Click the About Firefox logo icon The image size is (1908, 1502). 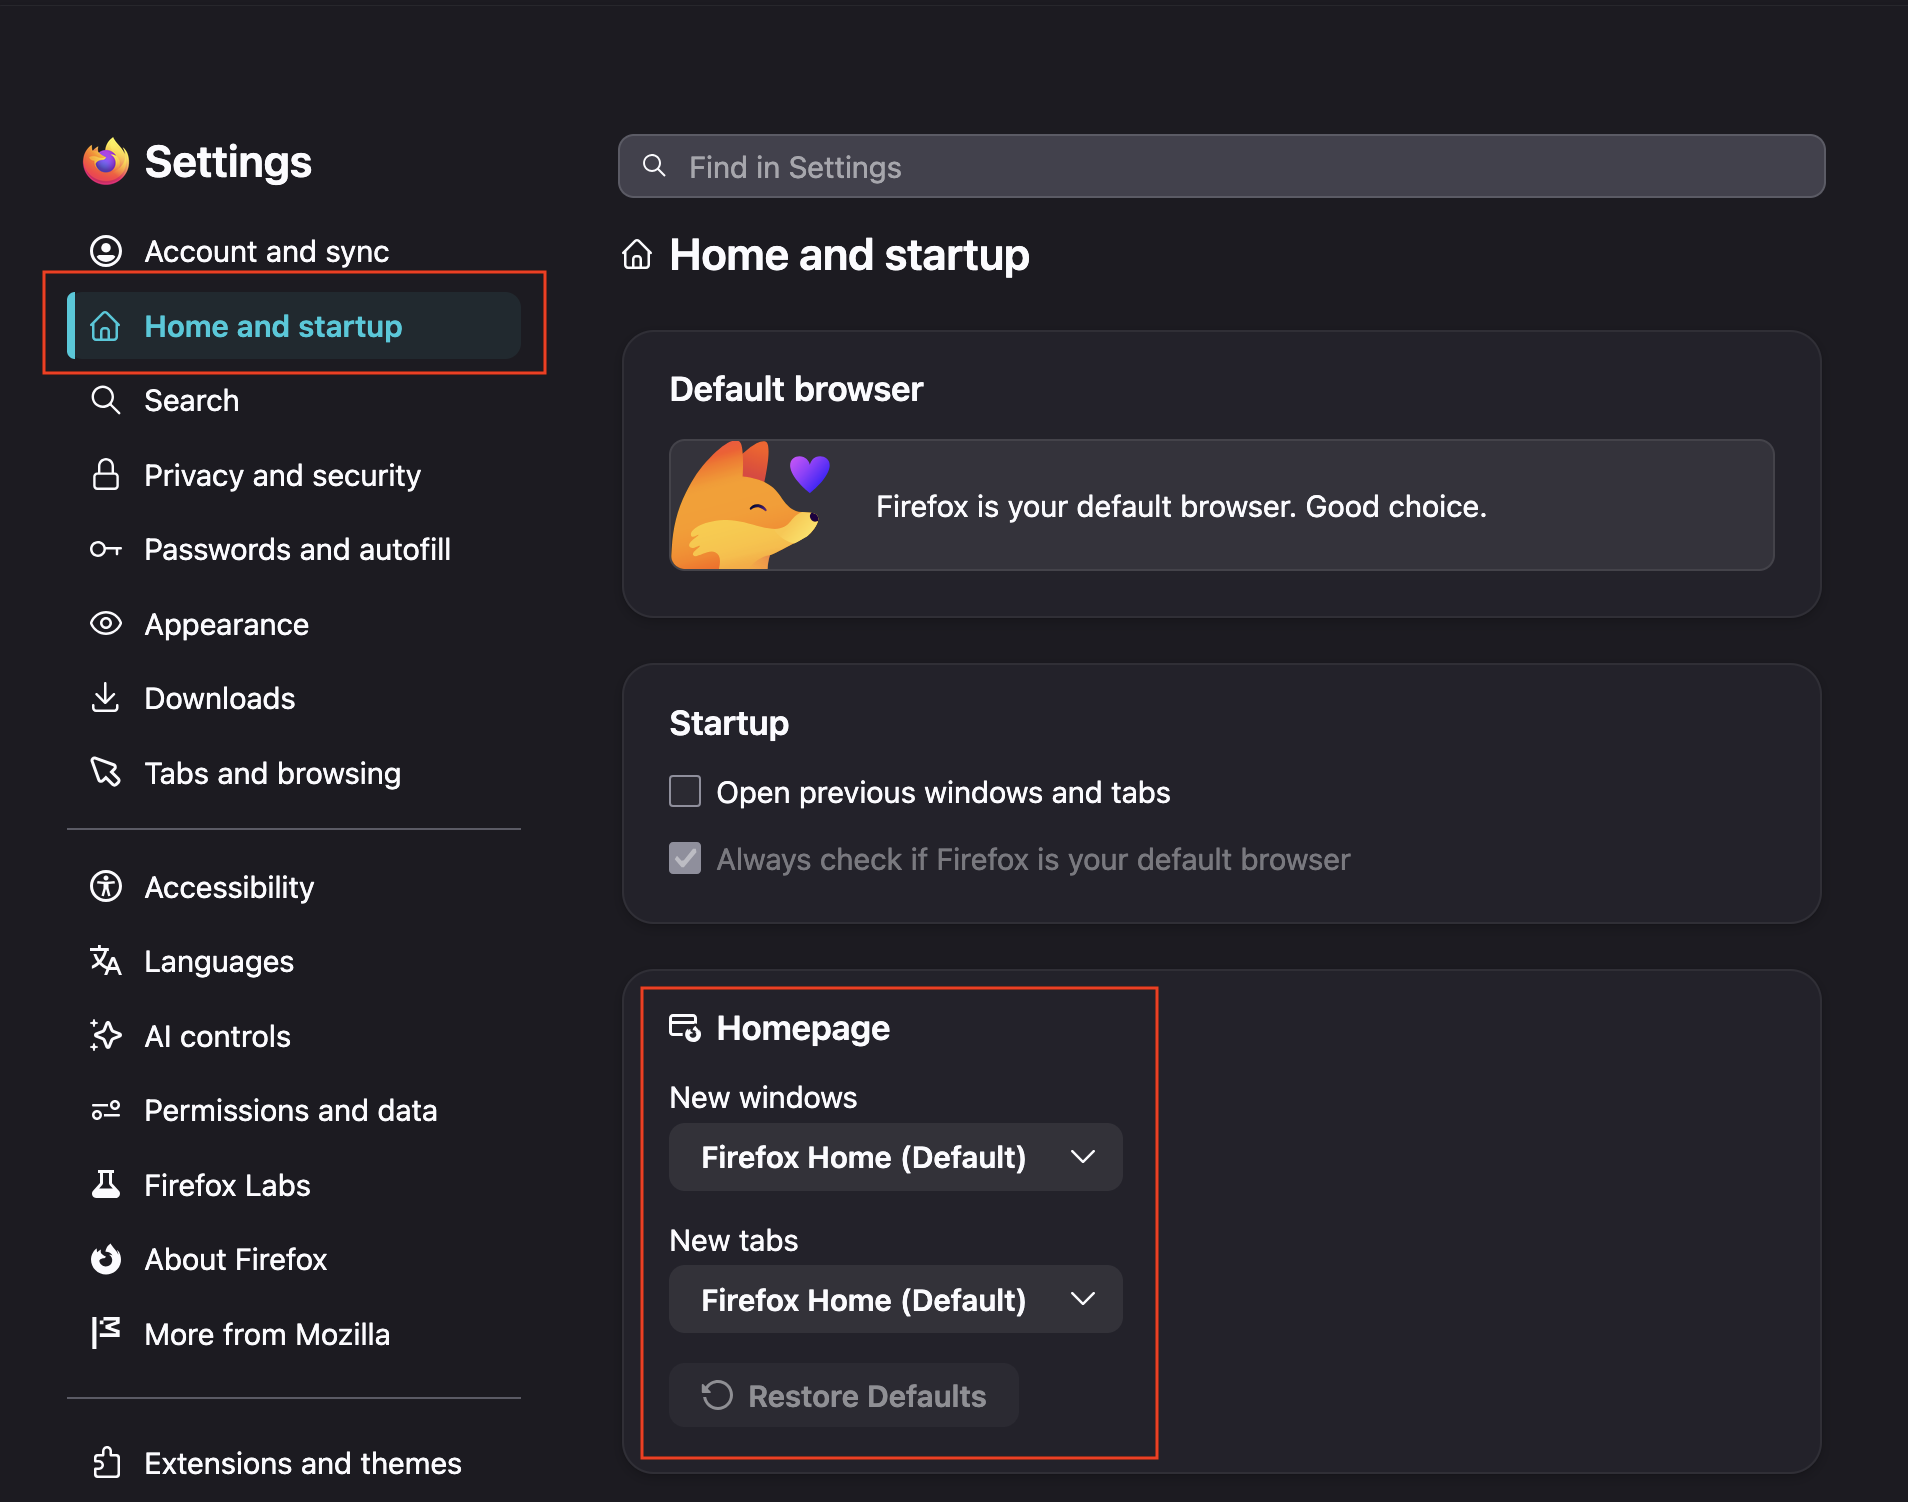(x=106, y=1259)
